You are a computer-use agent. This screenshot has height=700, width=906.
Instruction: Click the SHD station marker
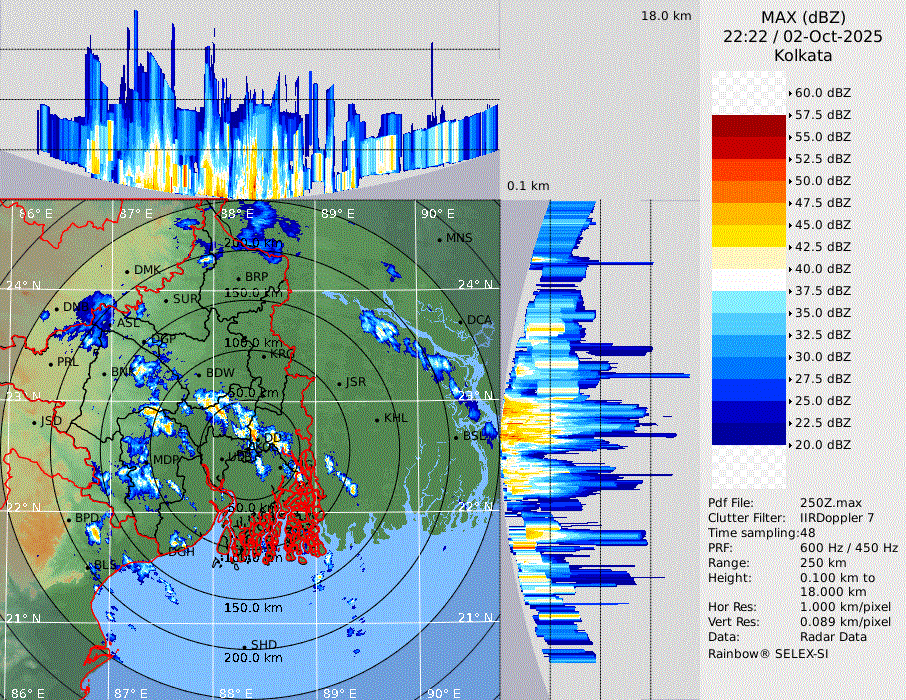click(x=244, y=645)
